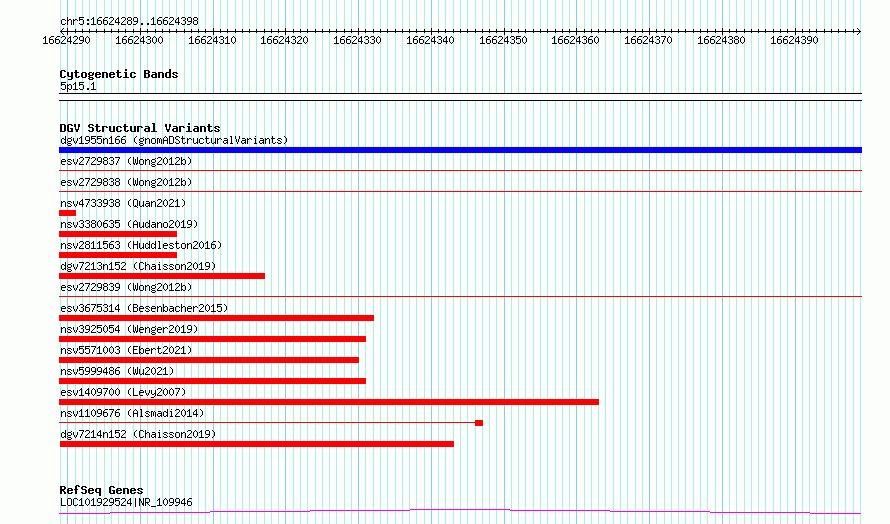890x524 pixels.
Task: Click the red bar for nsv5571003 Ebert2021
Action: [209, 360]
